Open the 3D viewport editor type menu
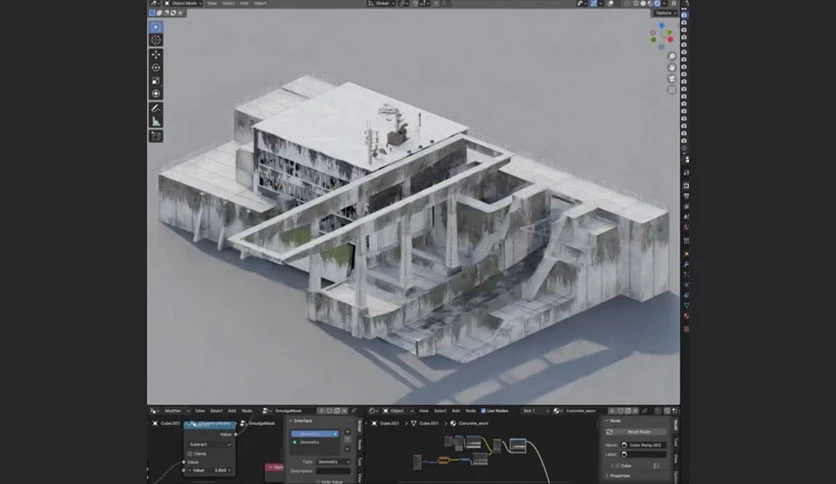Screen dimensions: 836x484 (x=155, y=3)
